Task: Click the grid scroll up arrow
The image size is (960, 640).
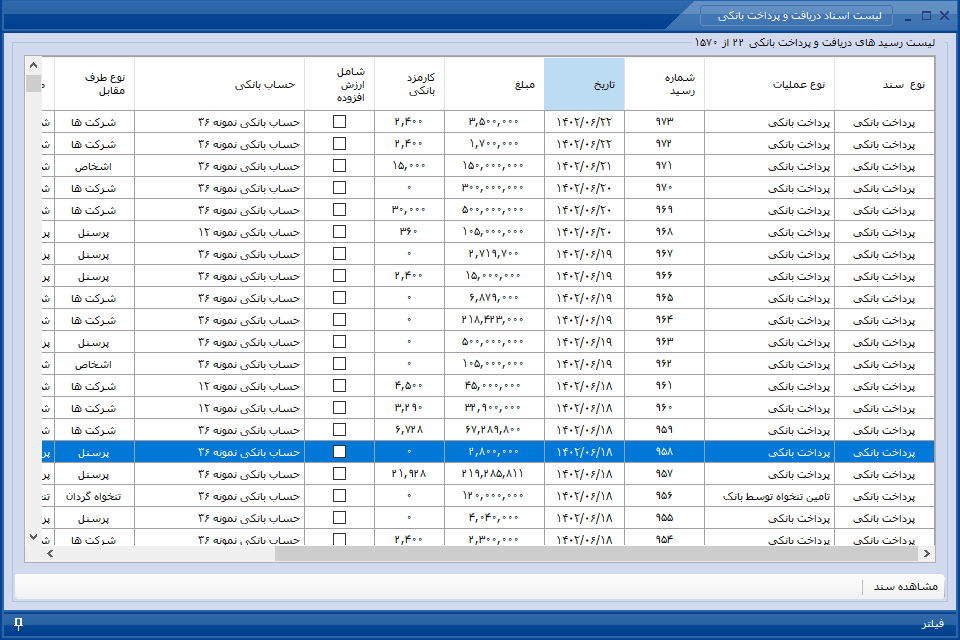Action: [34, 65]
